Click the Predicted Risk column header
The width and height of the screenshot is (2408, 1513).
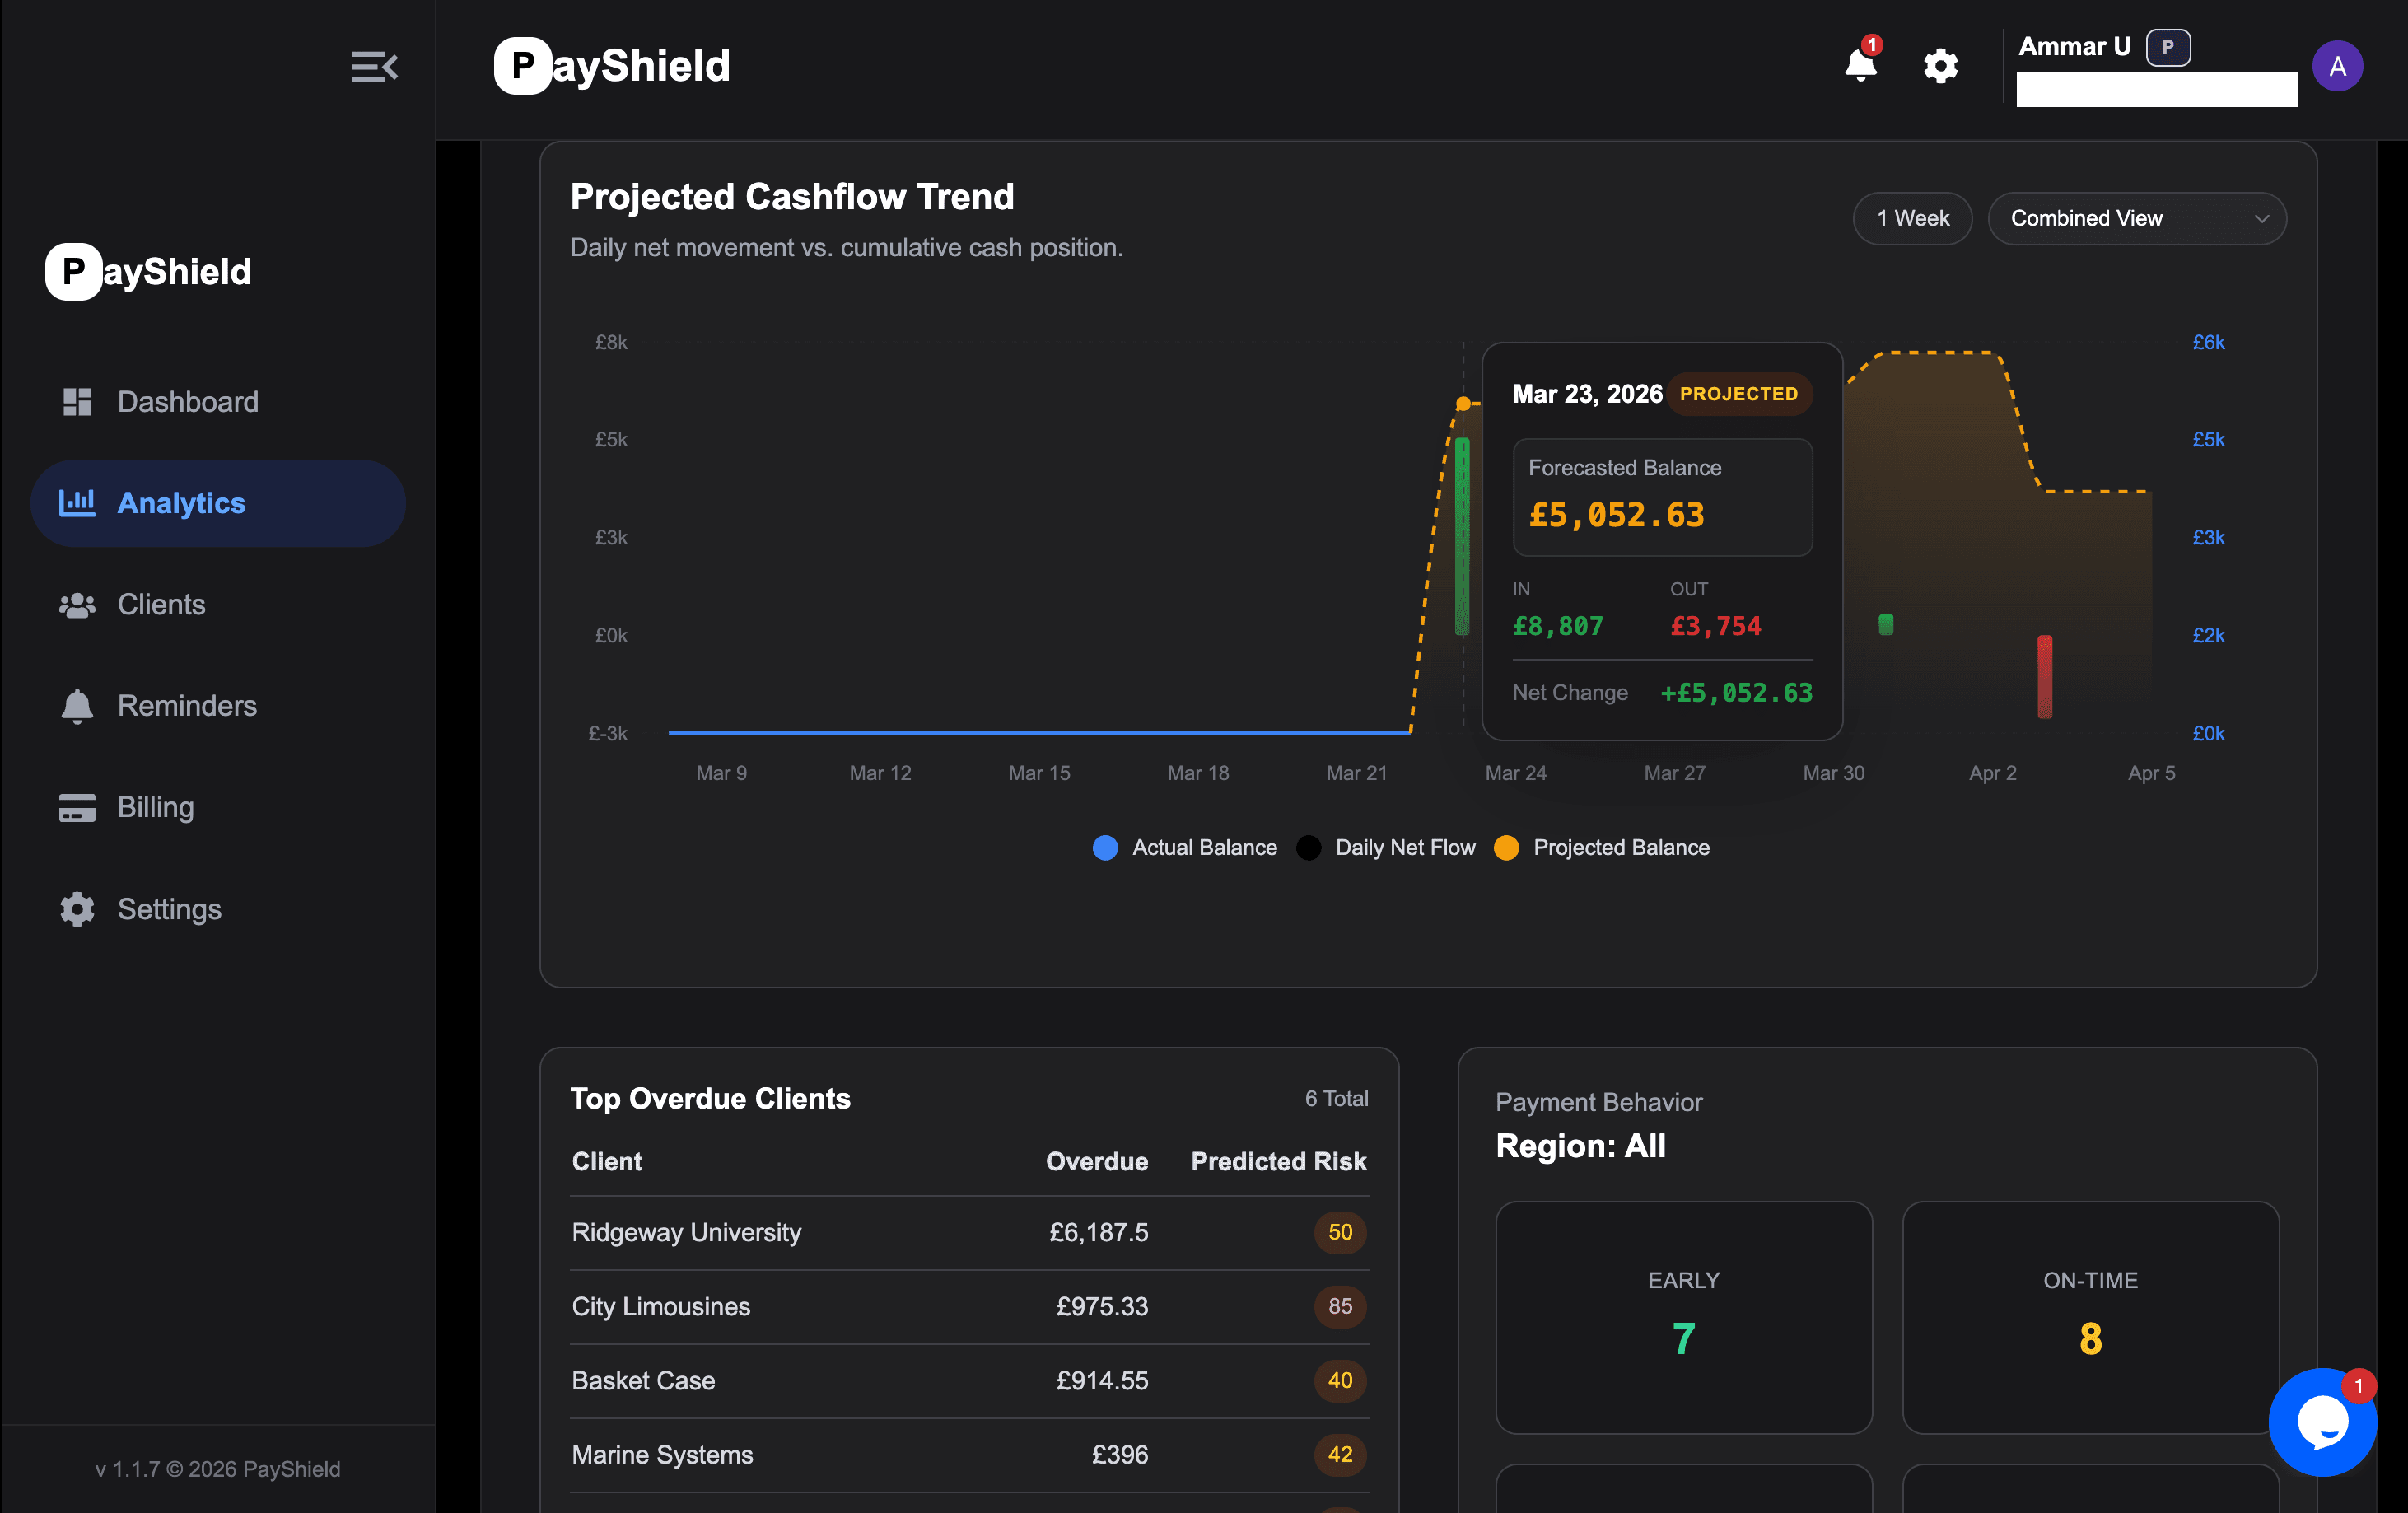[x=1279, y=1162]
